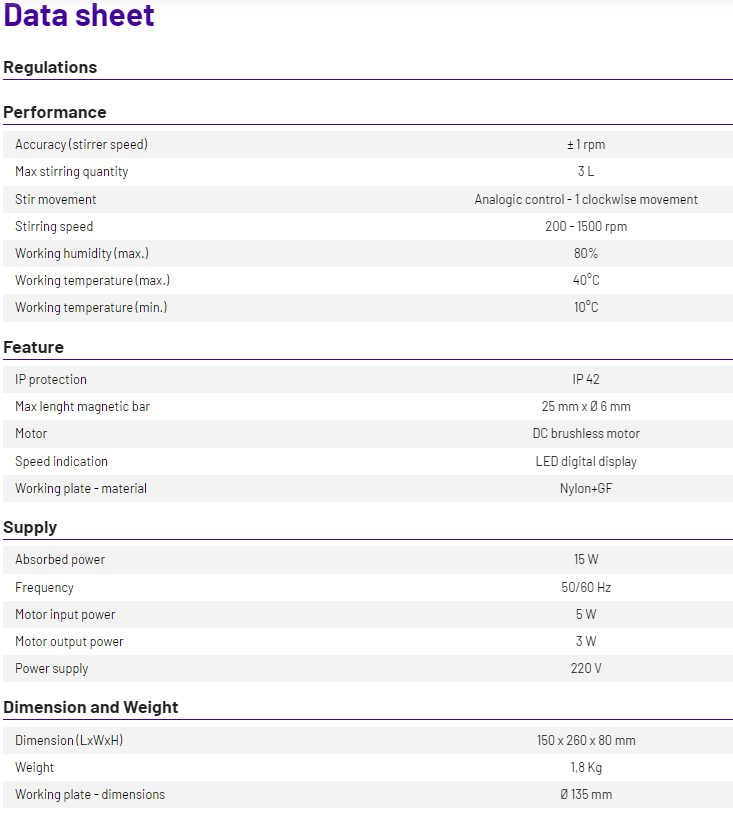This screenshot has width=733, height=813.
Task: Select the Working plate - dimensions label
Action: [x=90, y=794]
